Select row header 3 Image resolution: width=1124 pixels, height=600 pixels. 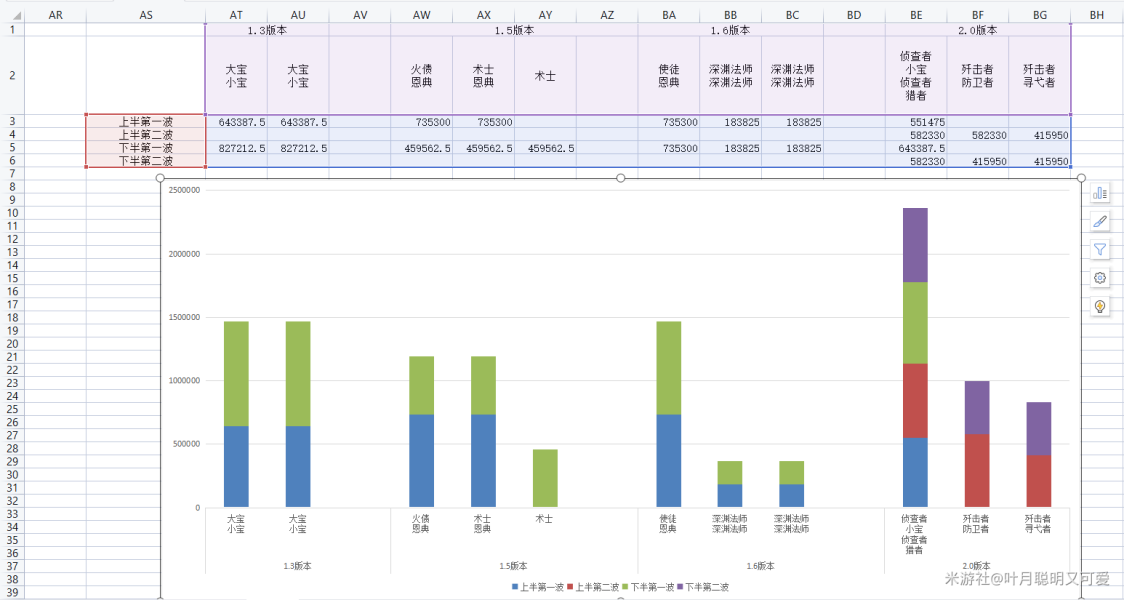coord(12,121)
